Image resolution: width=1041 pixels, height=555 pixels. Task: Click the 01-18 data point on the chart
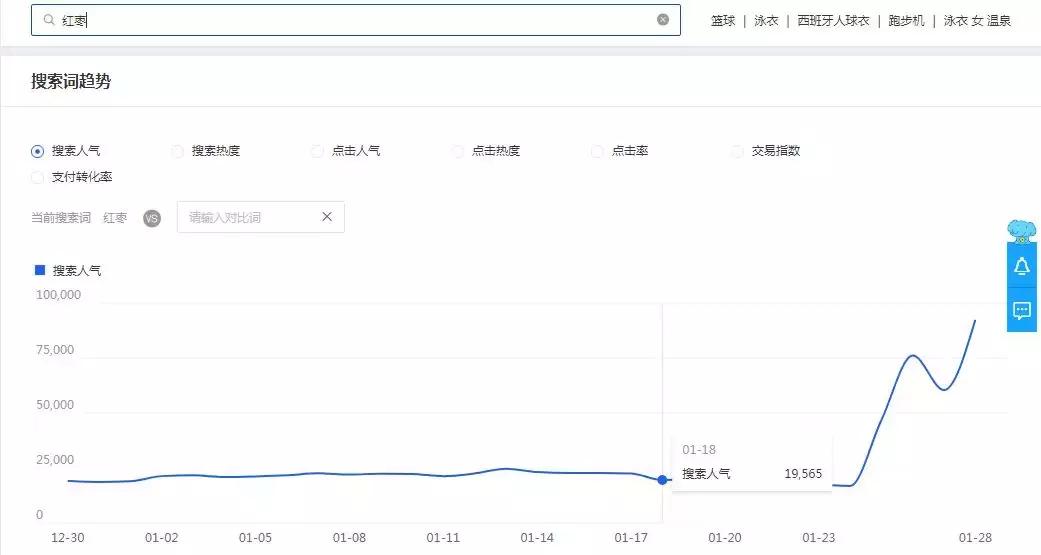pyautogui.click(x=662, y=479)
